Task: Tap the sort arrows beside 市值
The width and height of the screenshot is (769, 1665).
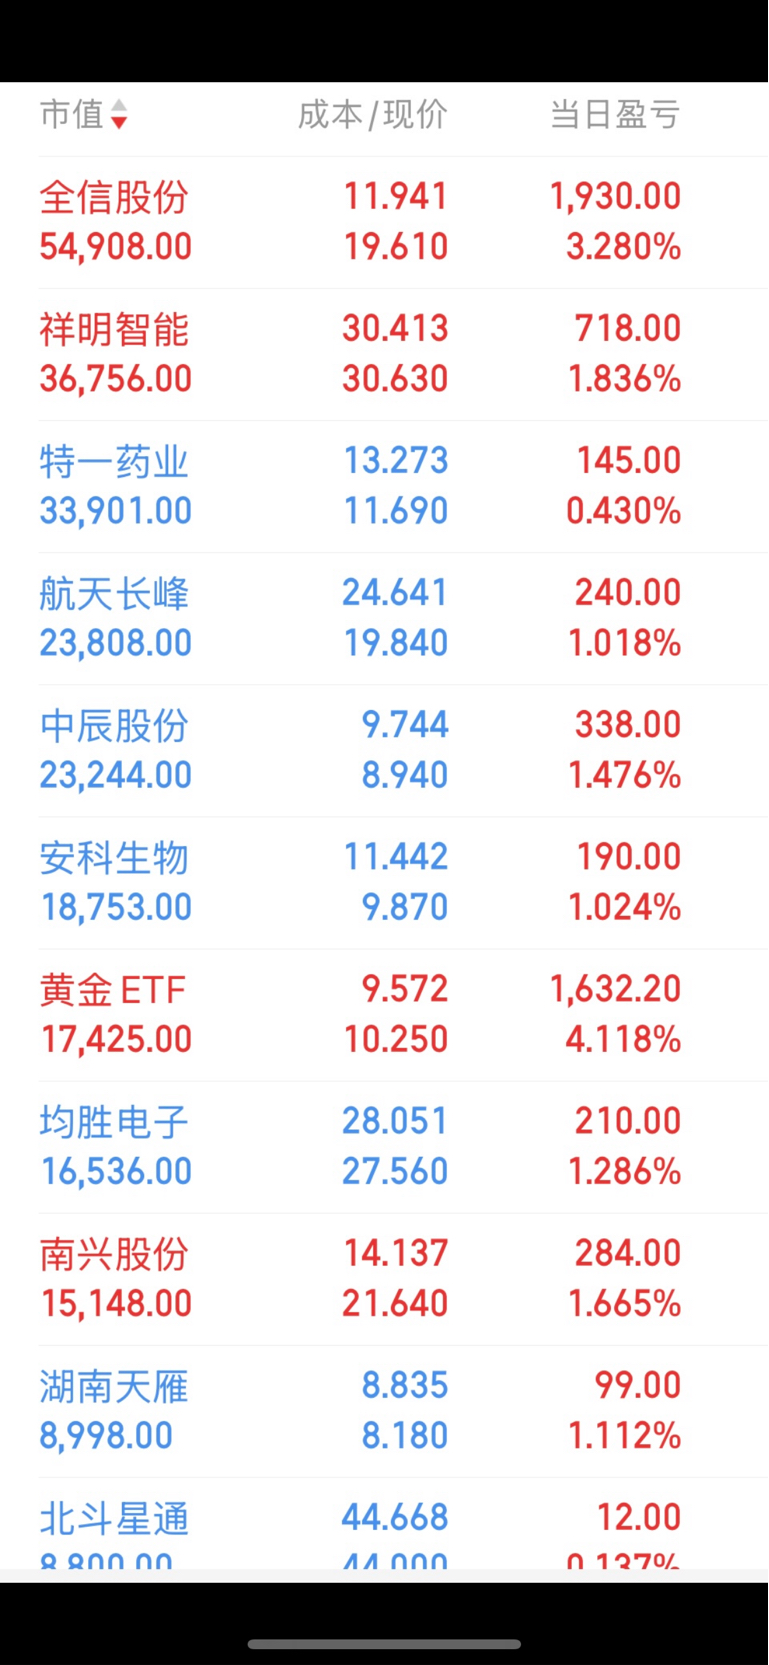Action: [119, 115]
